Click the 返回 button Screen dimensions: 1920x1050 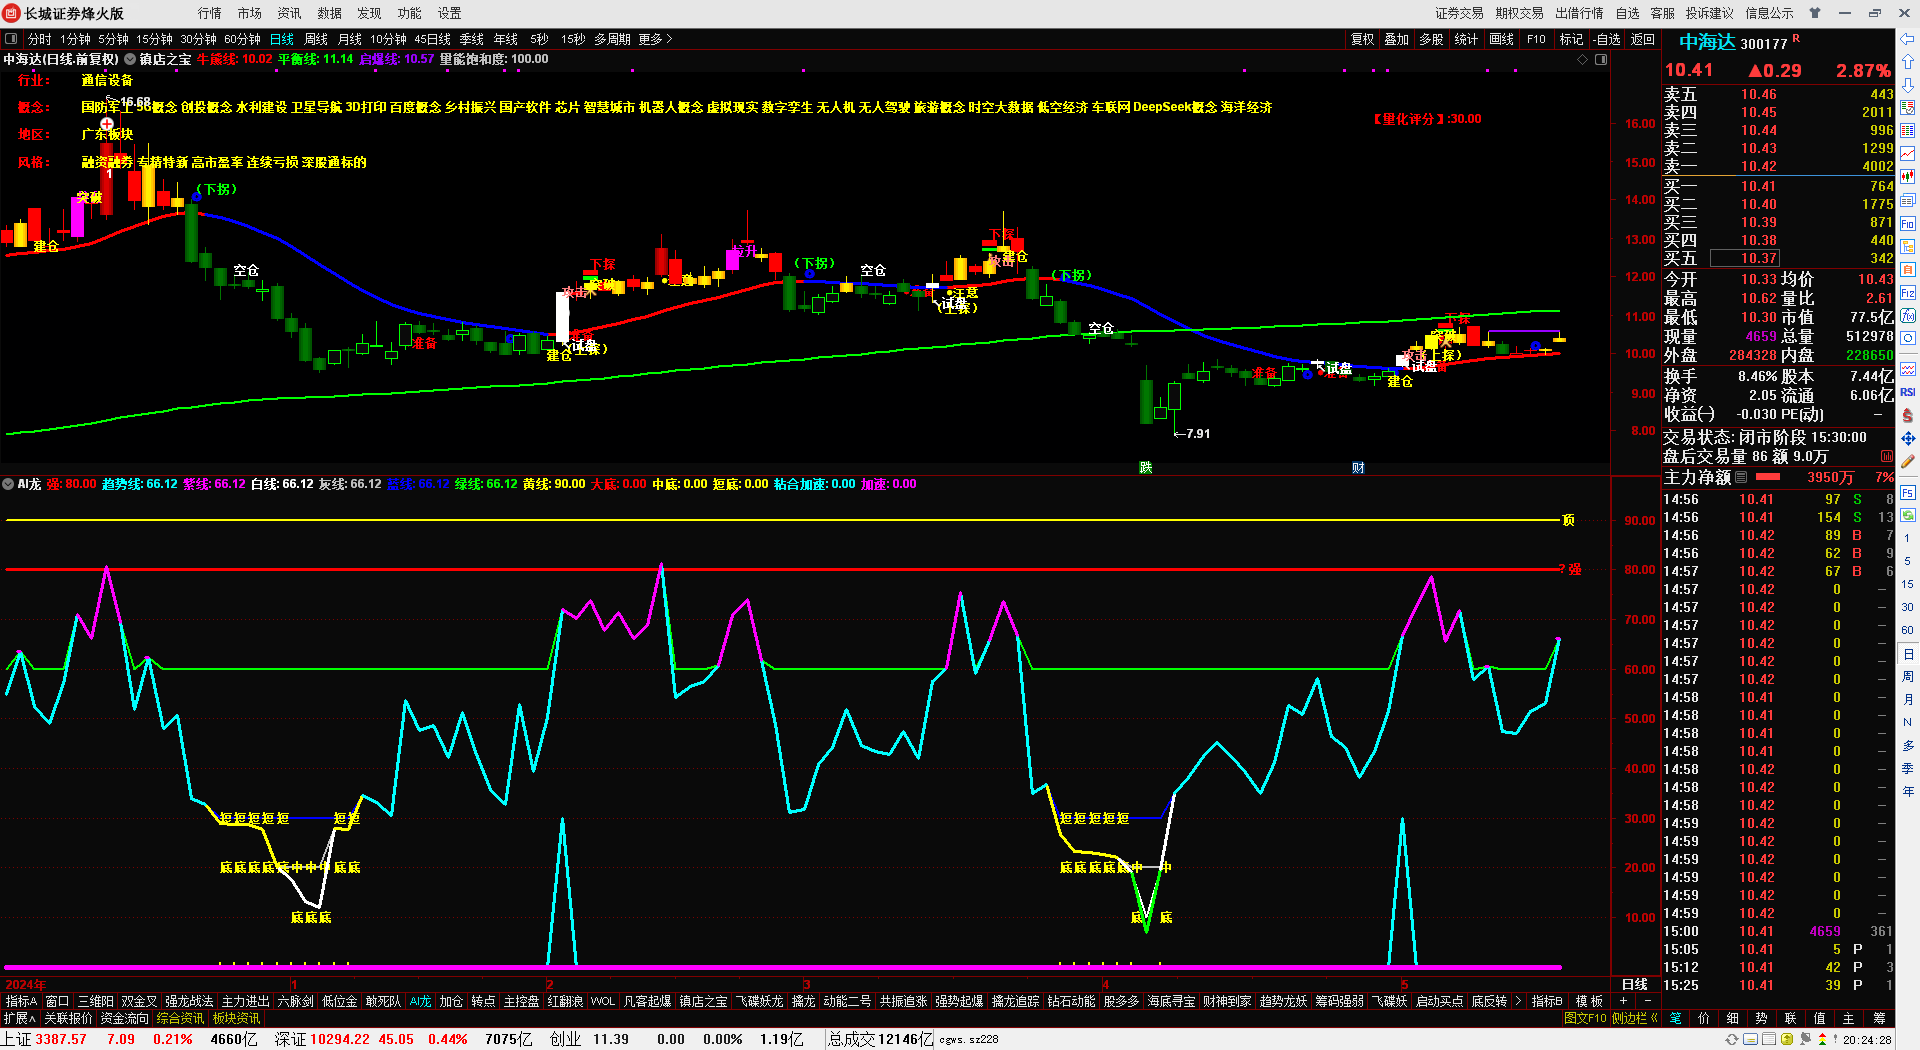pyautogui.click(x=1643, y=39)
